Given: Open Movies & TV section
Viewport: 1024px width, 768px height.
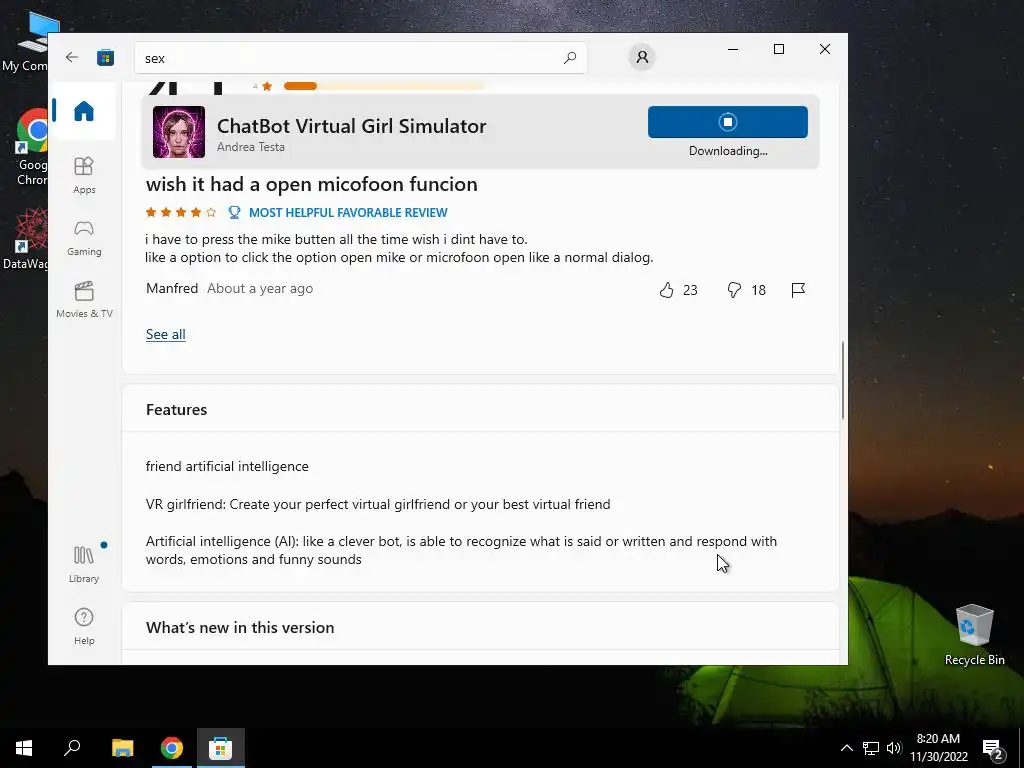Looking at the screenshot, I should (x=84, y=300).
